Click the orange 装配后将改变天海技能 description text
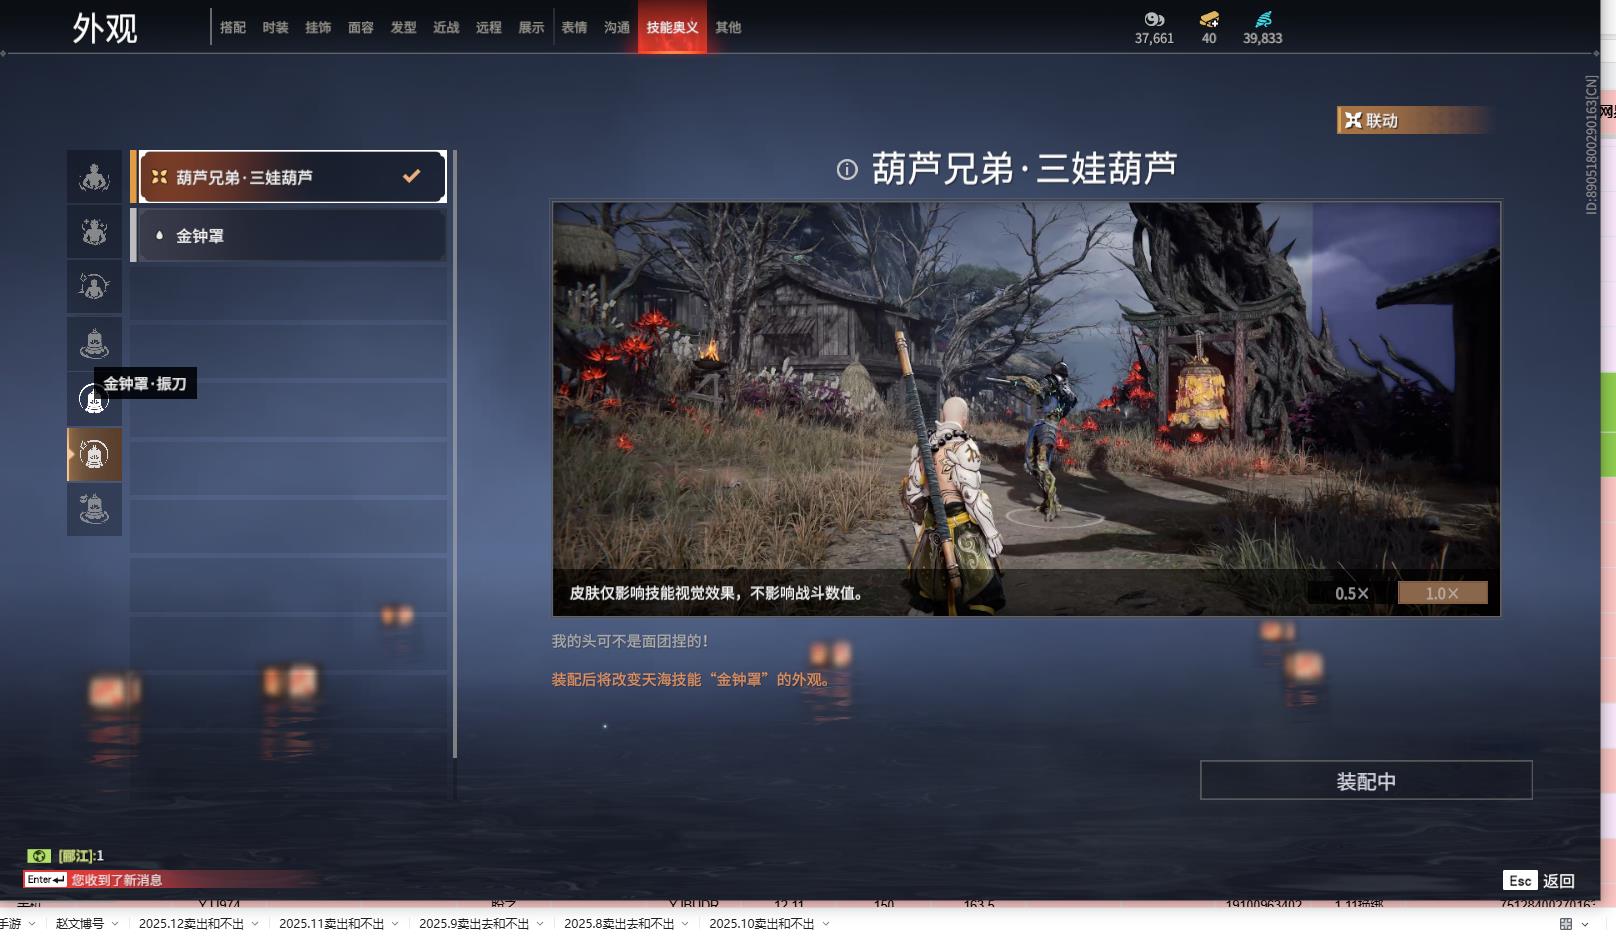Image resolution: width=1616 pixels, height=939 pixels. click(693, 679)
